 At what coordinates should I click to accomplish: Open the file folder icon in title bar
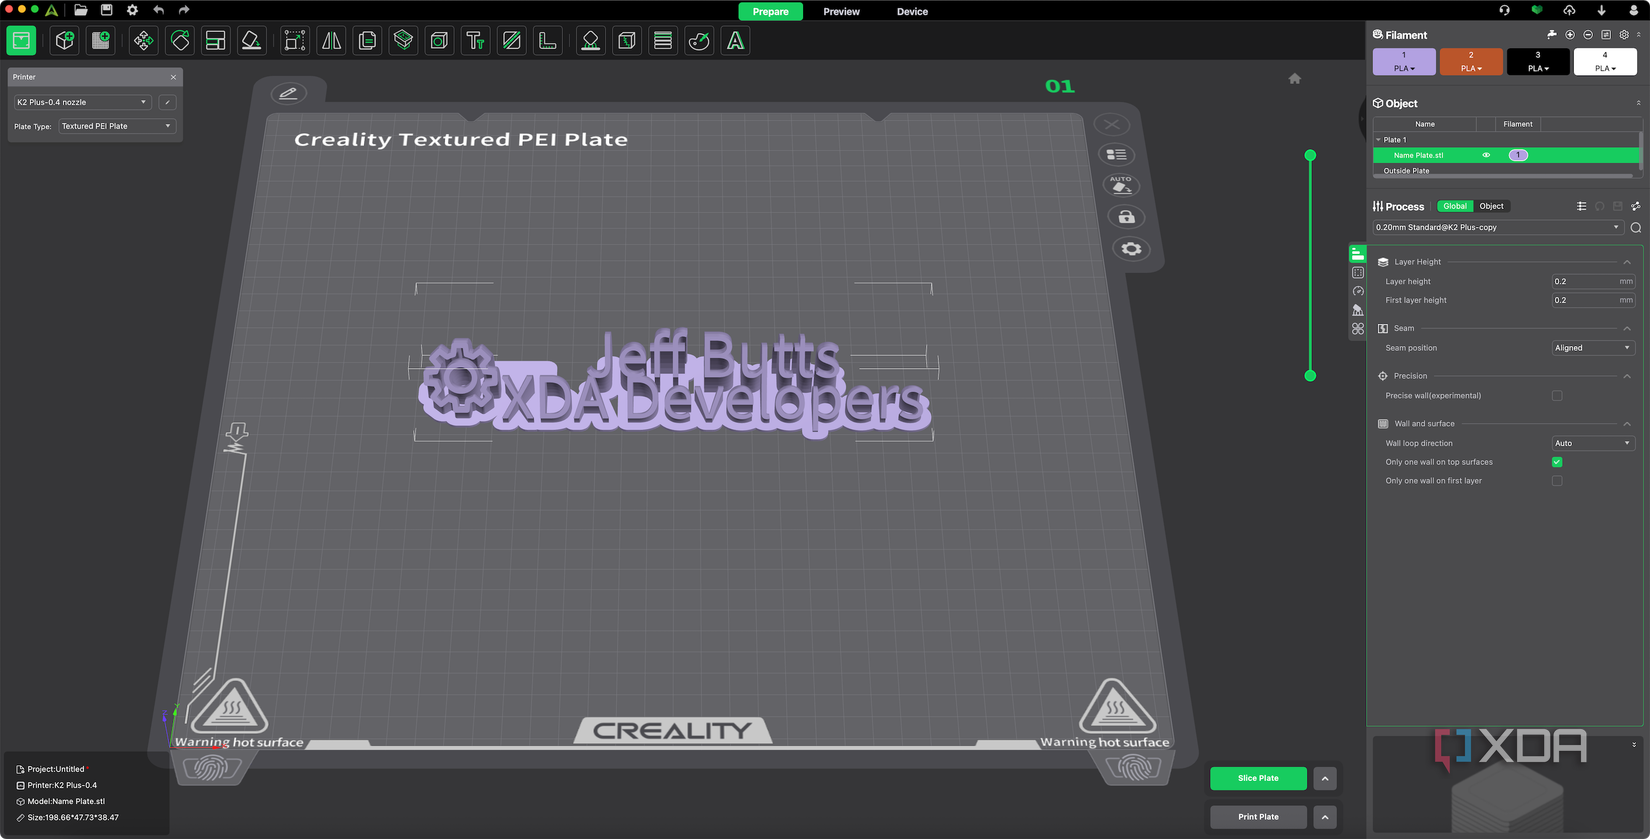81,10
